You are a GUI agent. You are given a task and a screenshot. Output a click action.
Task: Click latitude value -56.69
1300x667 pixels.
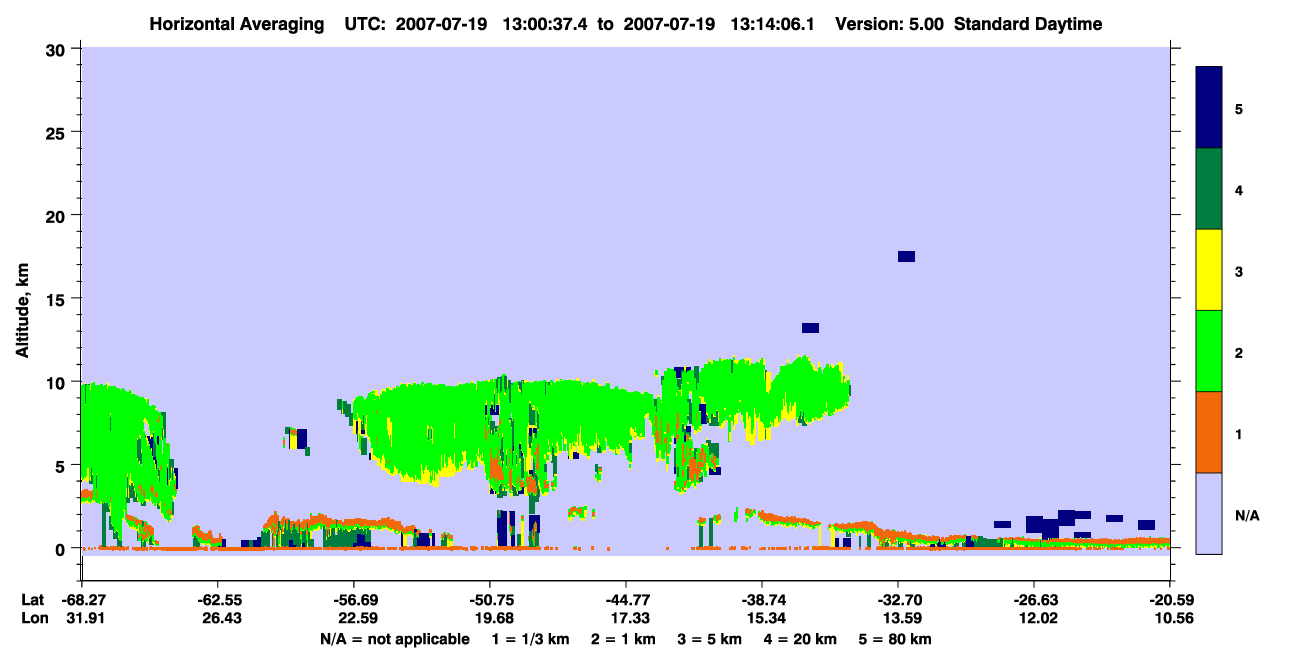click(x=354, y=600)
